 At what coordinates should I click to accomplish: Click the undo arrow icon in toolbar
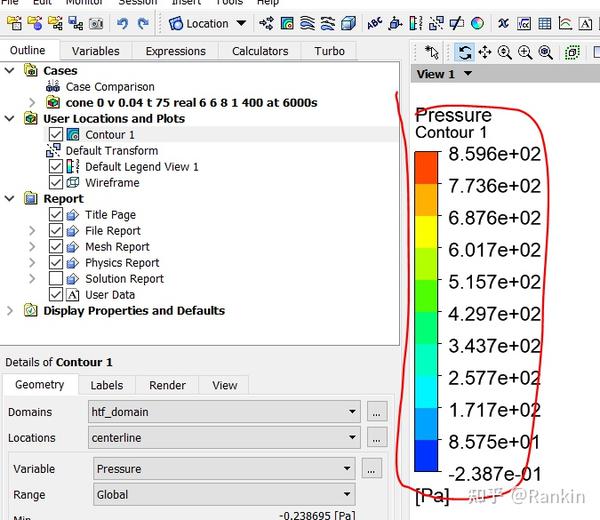[x=122, y=24]
